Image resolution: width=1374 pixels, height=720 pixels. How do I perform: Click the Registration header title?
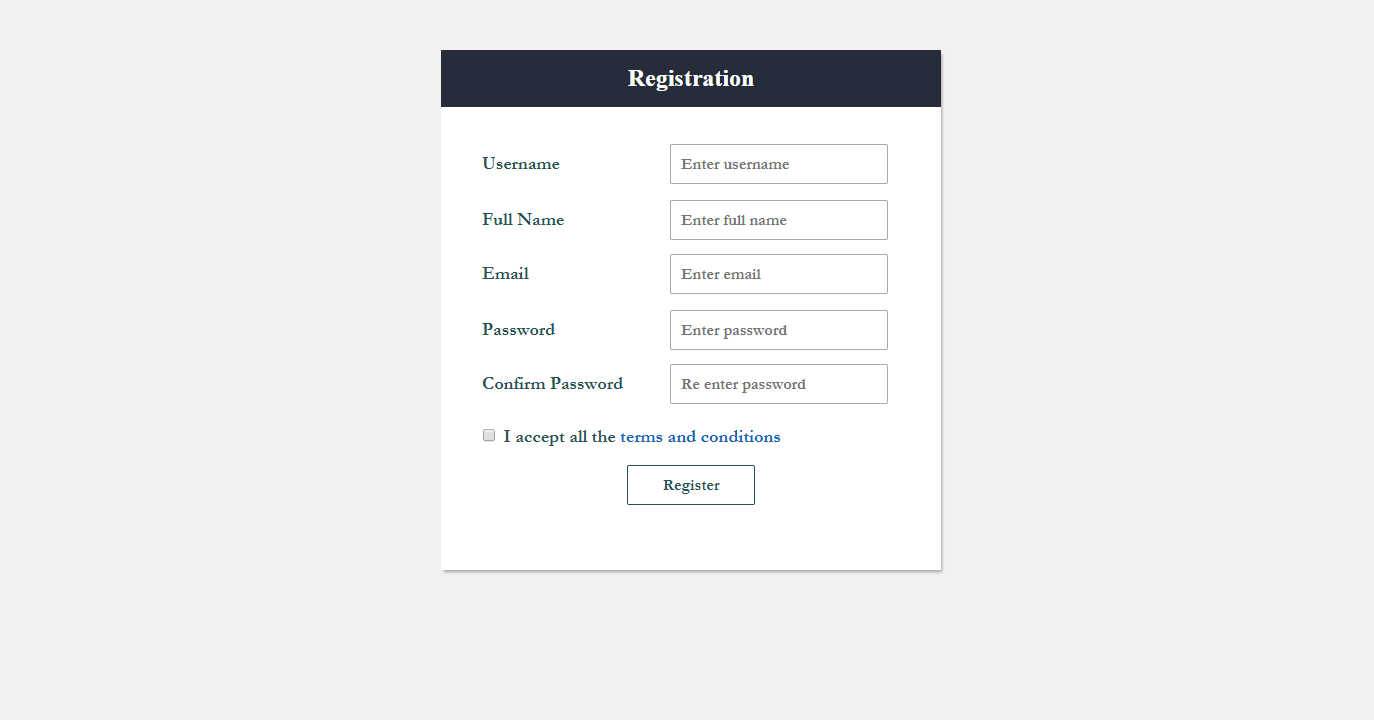[690, 78]
